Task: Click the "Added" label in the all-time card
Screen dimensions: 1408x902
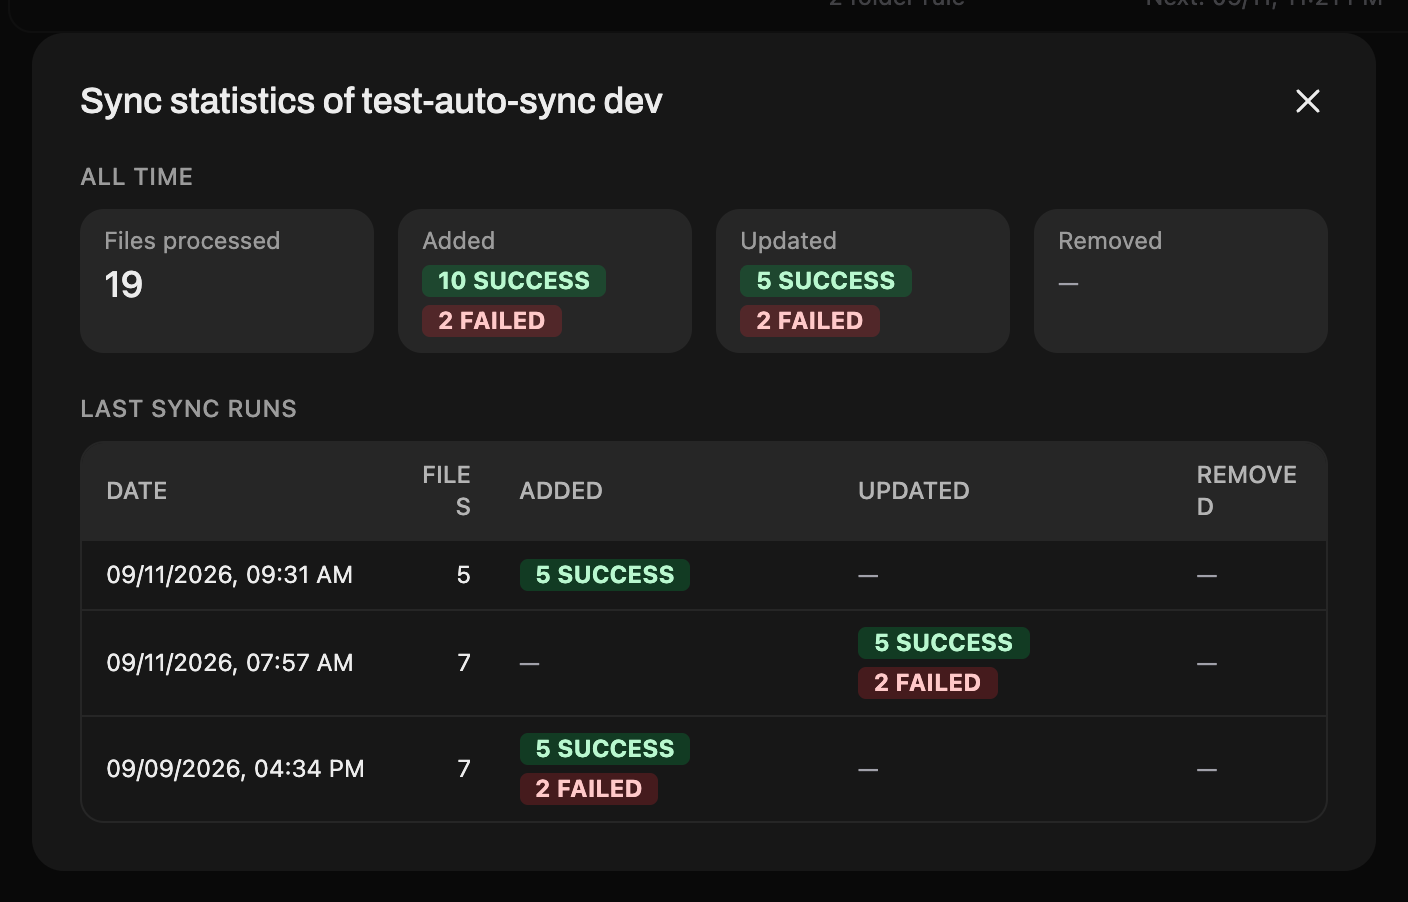Action: pyautogui.click(x=458, y=241)
